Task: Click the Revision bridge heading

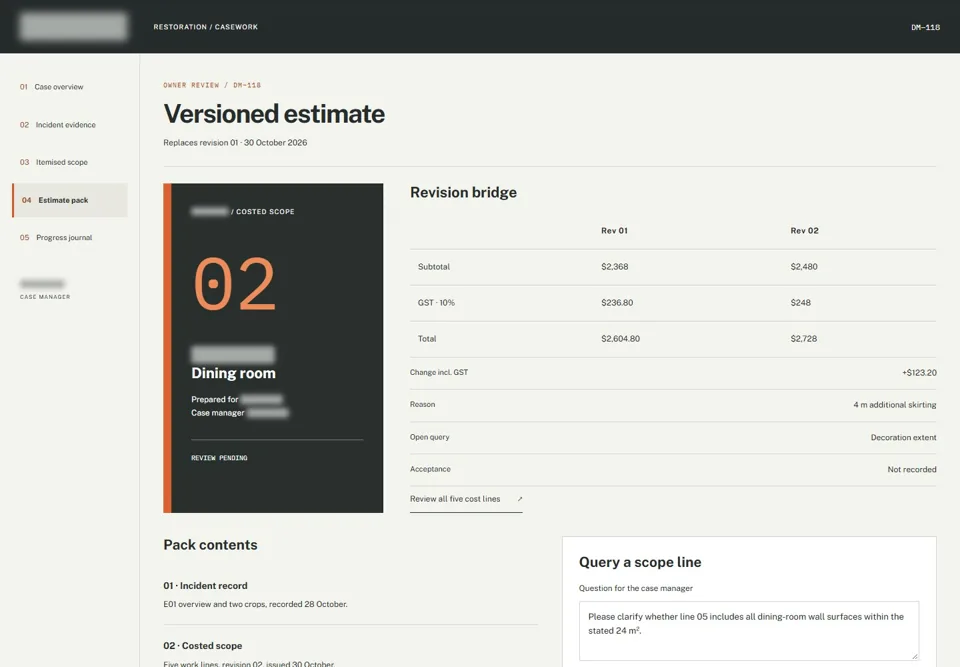Action: click(463, 192)
